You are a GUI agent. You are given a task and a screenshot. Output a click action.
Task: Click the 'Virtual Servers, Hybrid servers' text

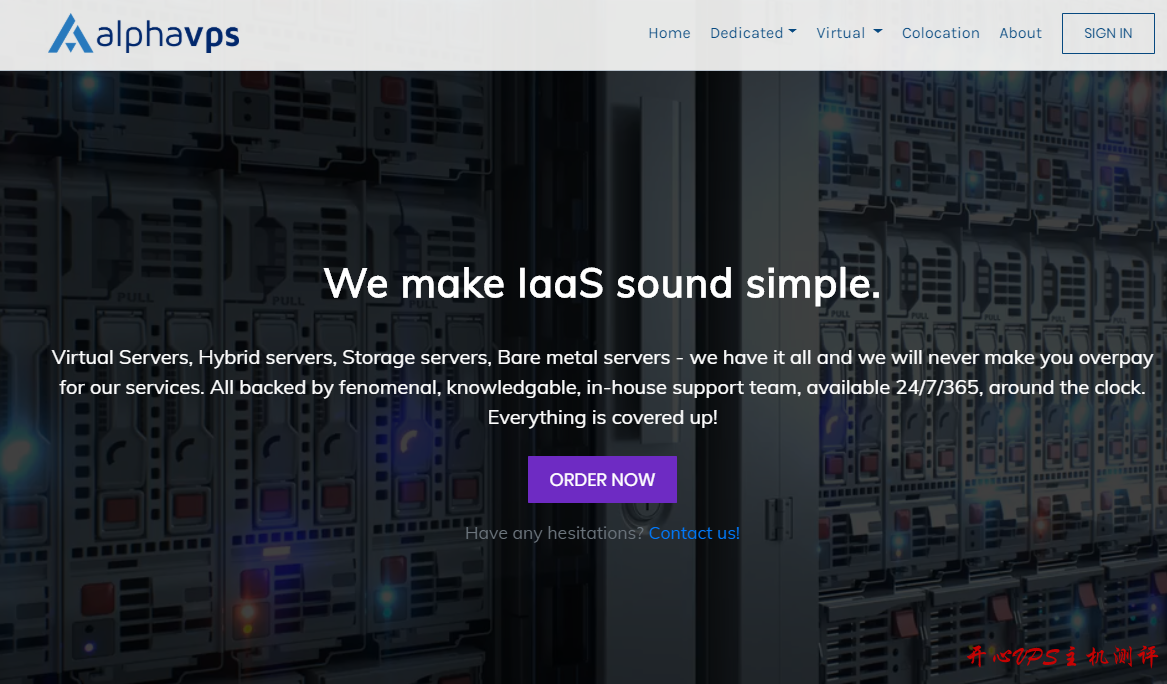(x=194, y=357)
